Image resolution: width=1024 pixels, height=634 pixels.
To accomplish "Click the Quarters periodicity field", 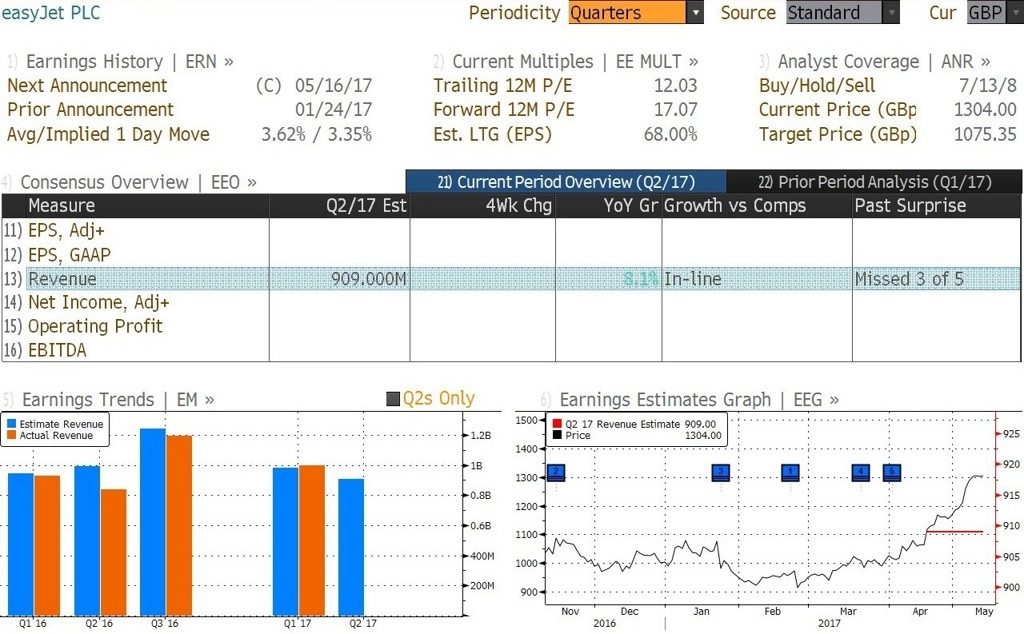I will 628,12.
